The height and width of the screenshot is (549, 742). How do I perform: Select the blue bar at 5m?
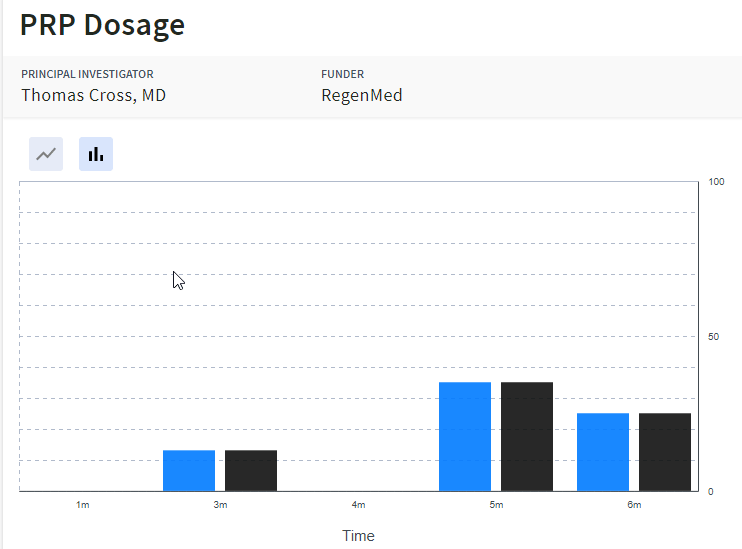click(x=465, y=436)
